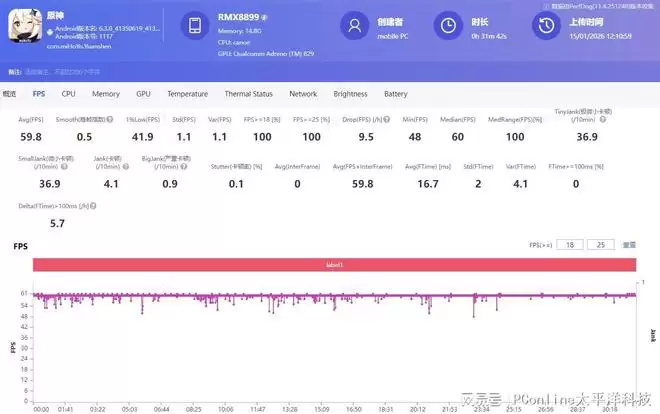Open the Battery tab
660x414 pixels.
[395, 94]
